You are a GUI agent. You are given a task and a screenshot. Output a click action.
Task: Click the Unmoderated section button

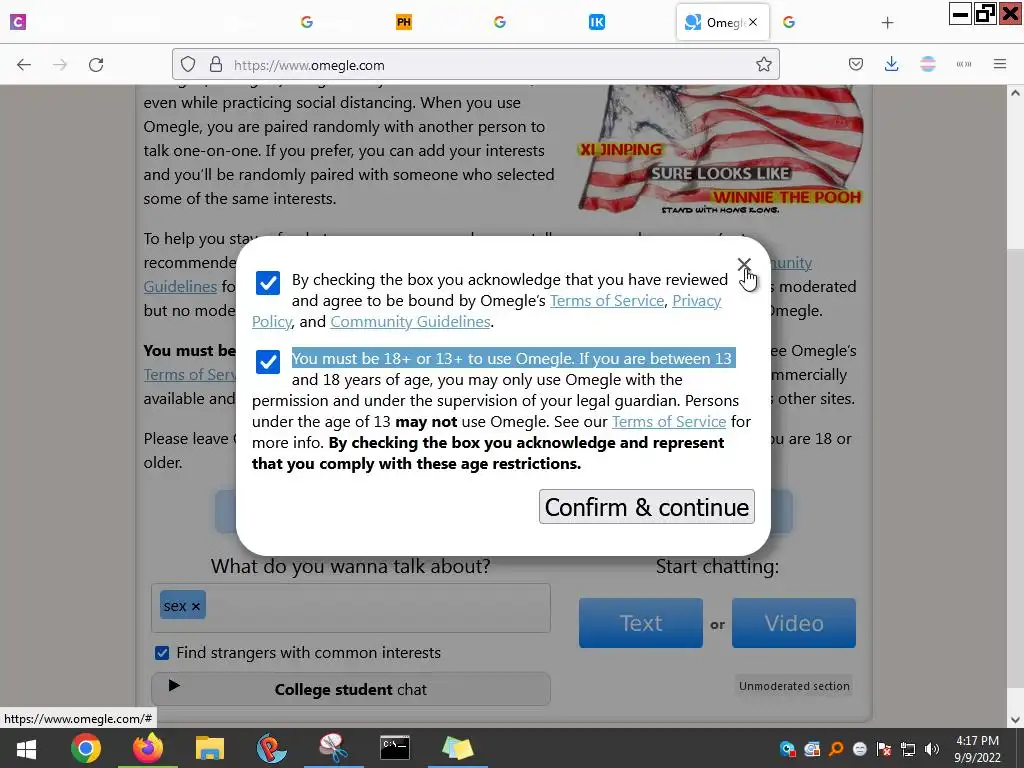[x=794, y=686]
